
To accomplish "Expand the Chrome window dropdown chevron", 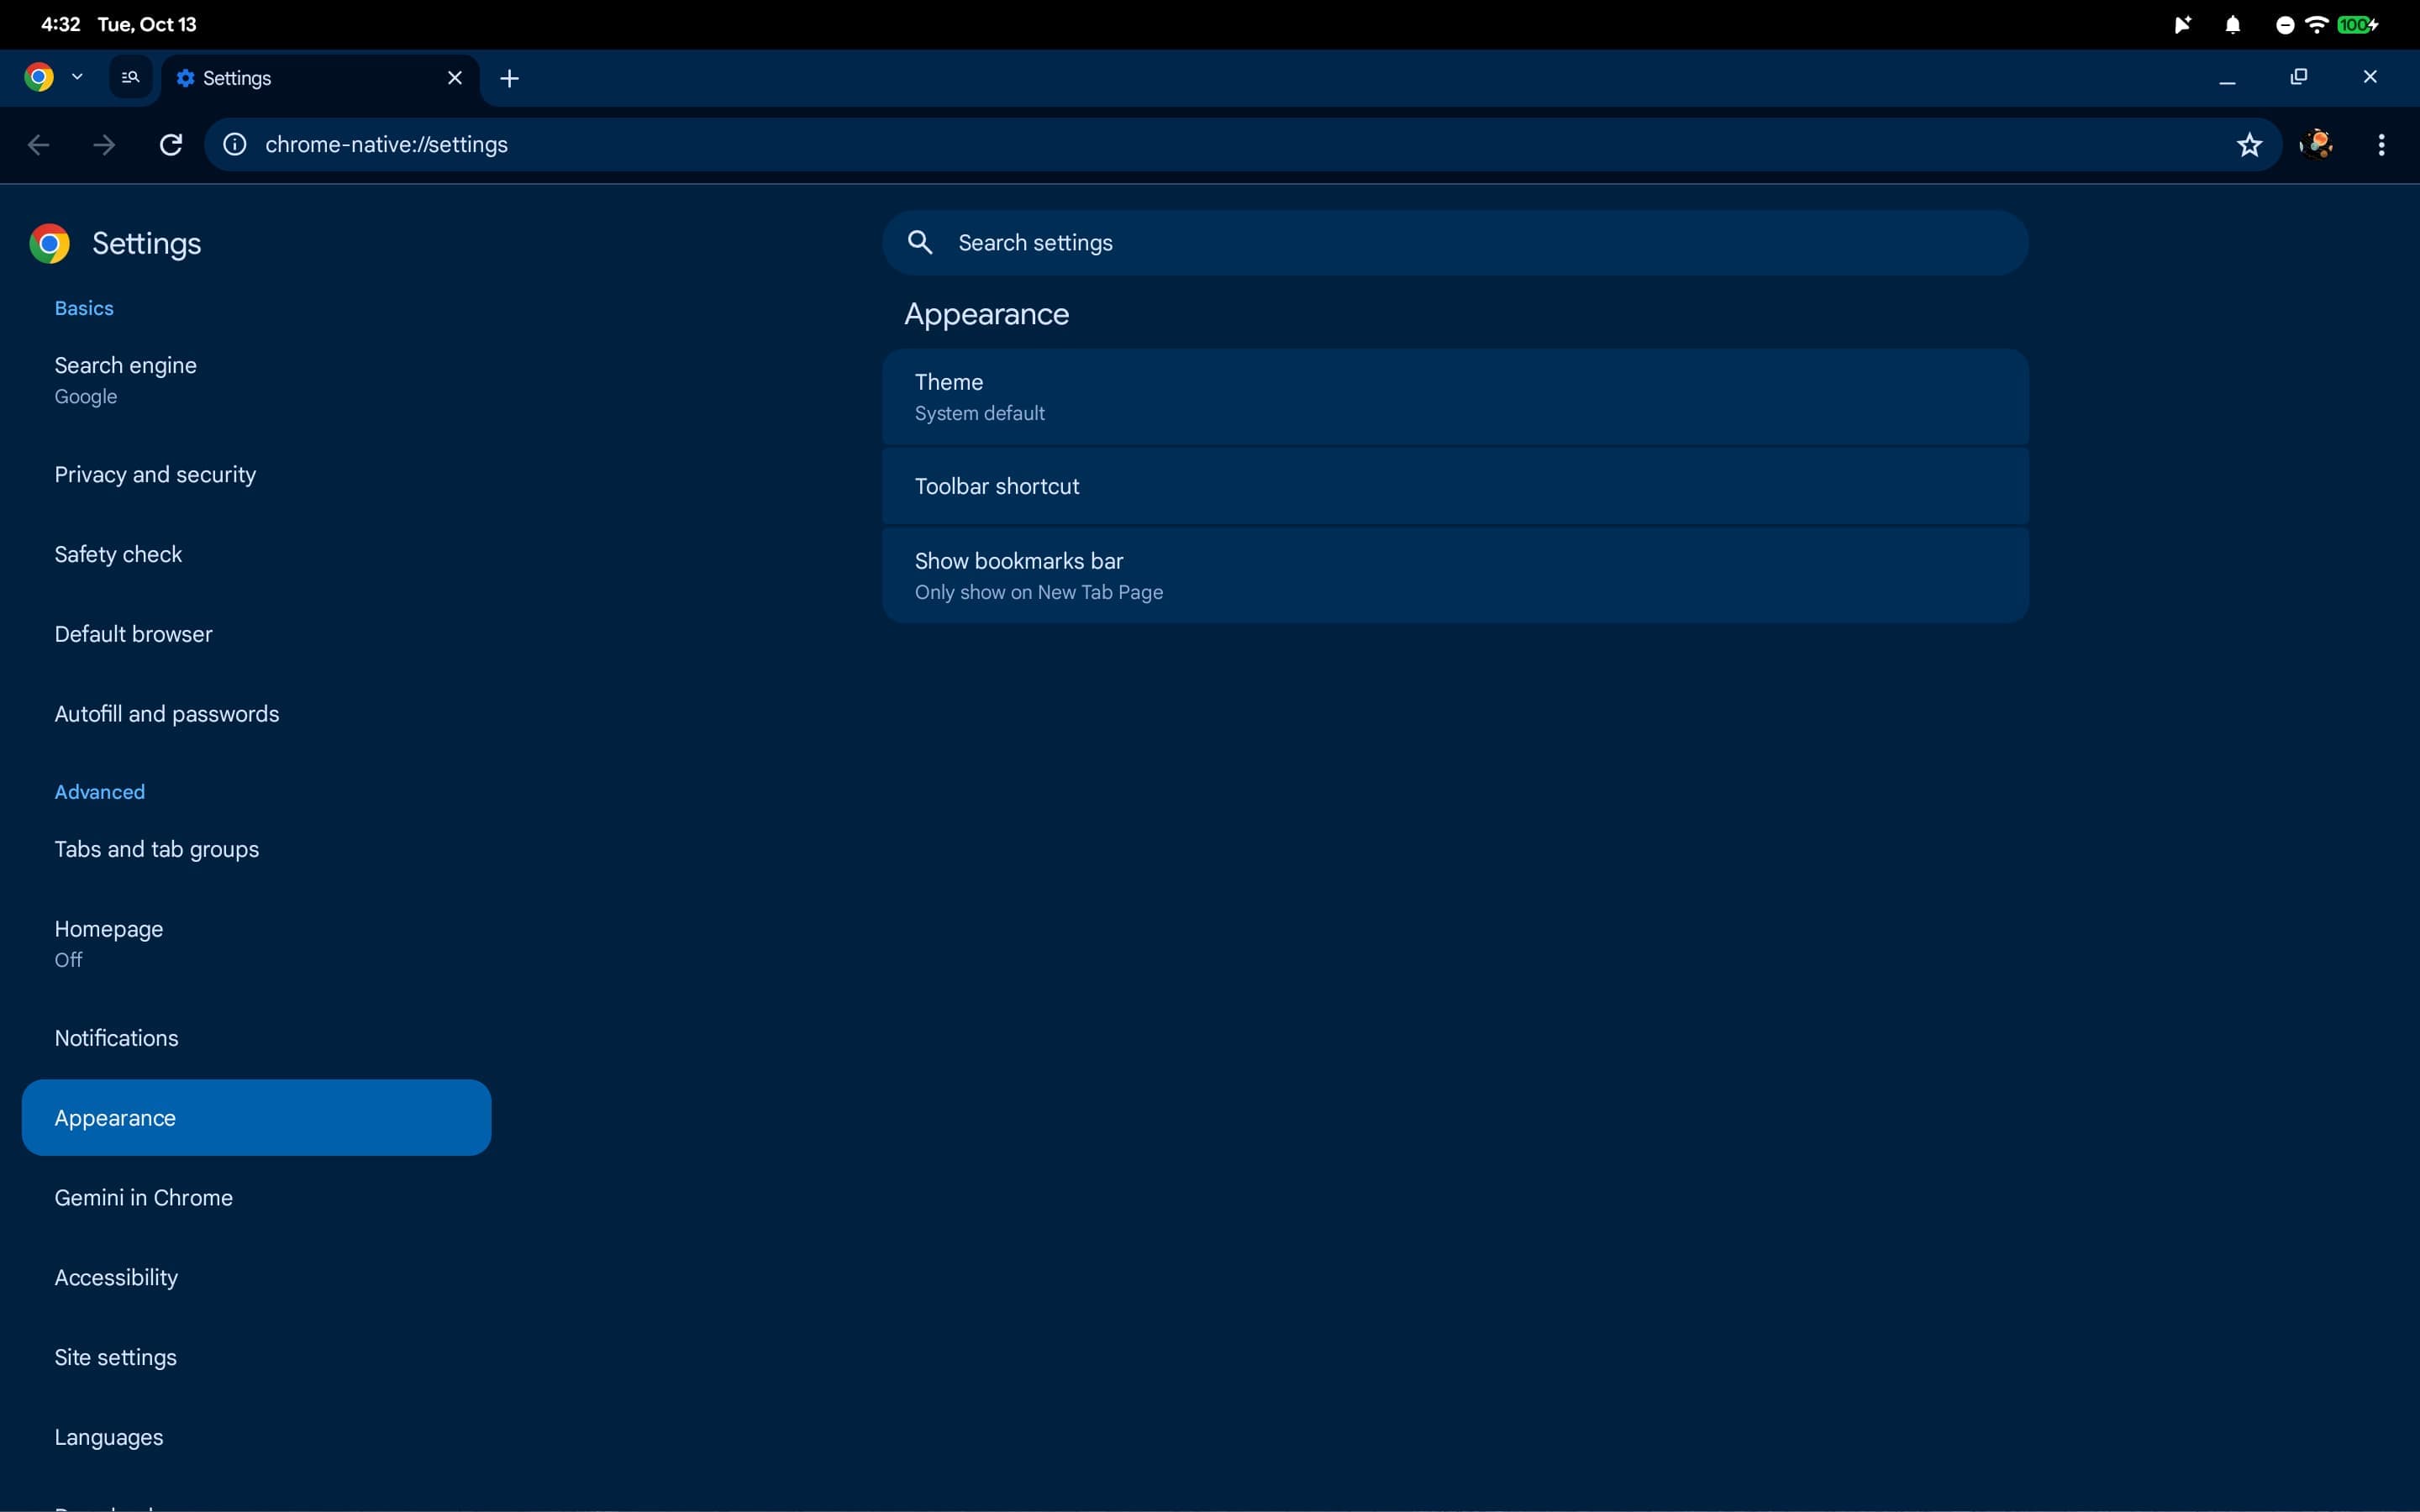I will (77, 77).
